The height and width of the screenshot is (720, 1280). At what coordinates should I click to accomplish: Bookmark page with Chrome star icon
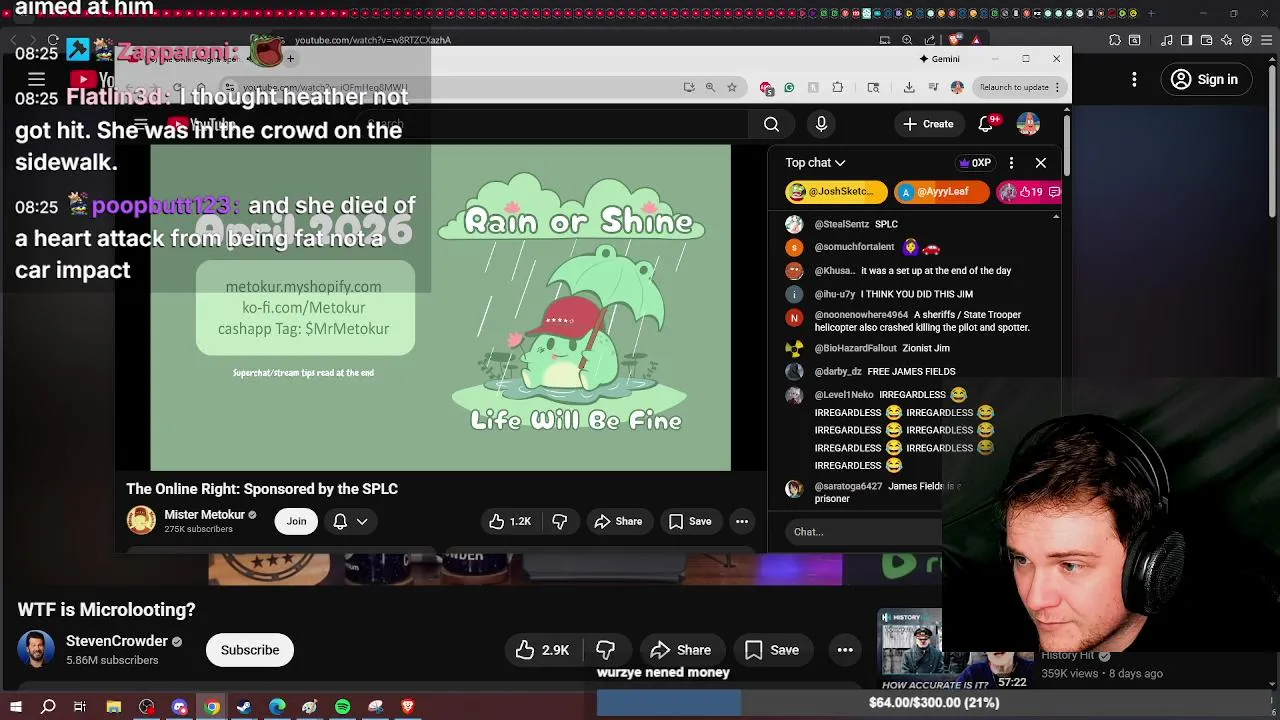(732, 87)
